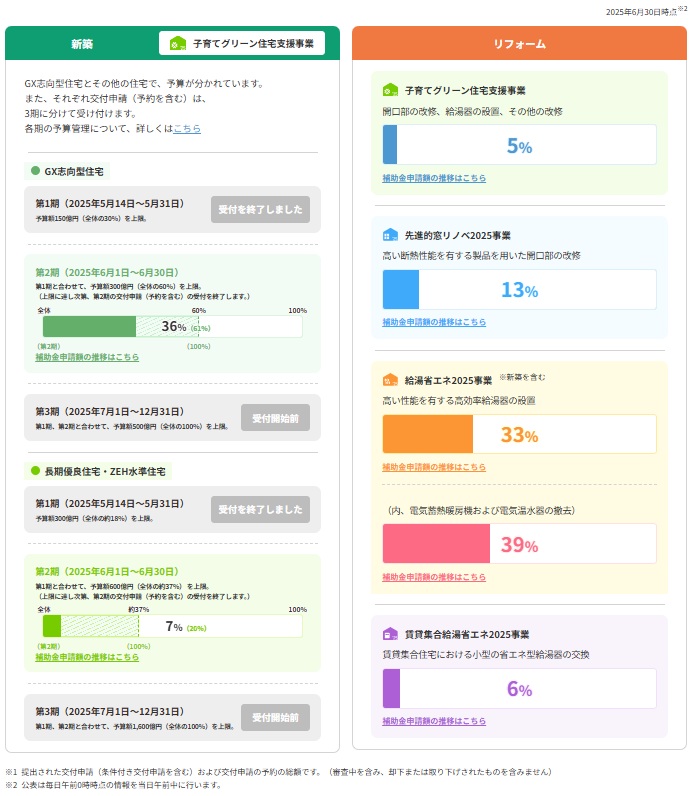Click purple 賃貸集合給湯省エネ2025事業 house icon
The height and width of the screenshot is (796, 693).
tap(390, 634)
